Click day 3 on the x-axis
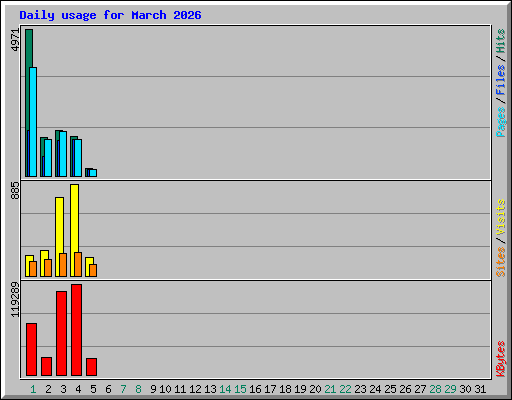Image resolution: width=512 pixels, height=400 pixels. coord(63,389)
